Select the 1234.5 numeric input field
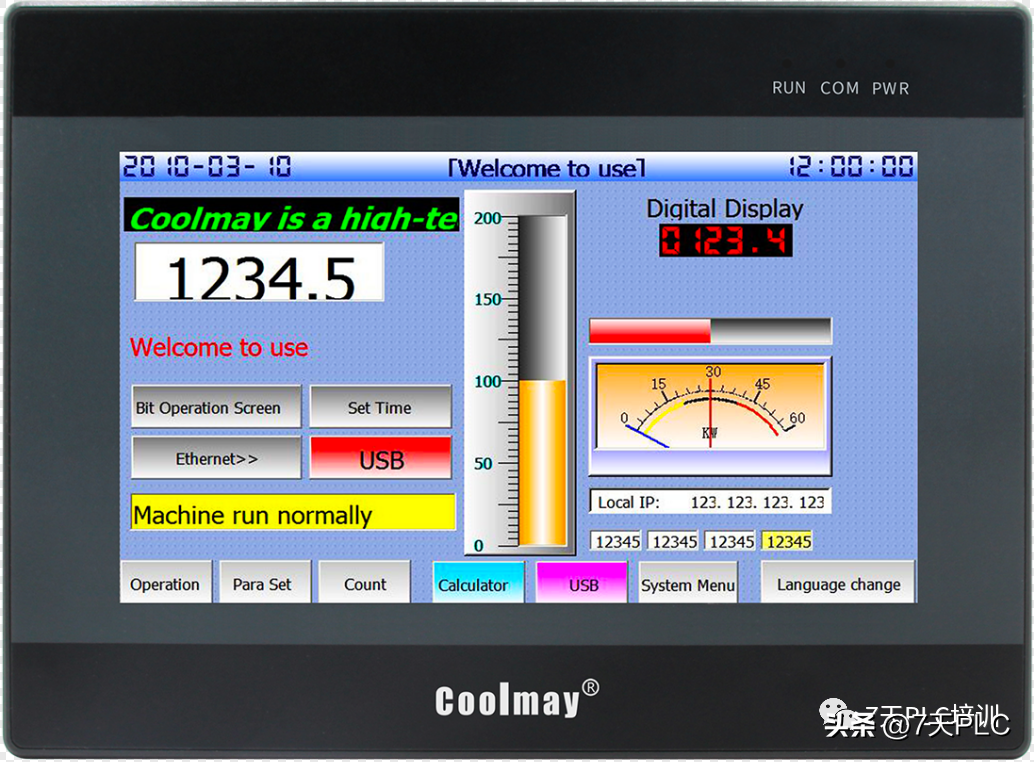This screenshot has height=762, width=1034. tap(260, 273)
